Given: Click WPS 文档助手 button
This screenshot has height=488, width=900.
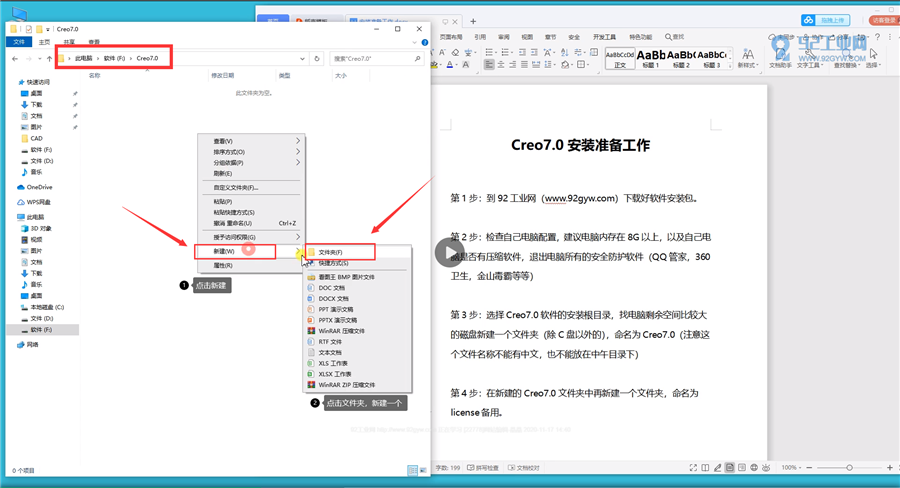Looking at the screenshot, I should point(780,59).
